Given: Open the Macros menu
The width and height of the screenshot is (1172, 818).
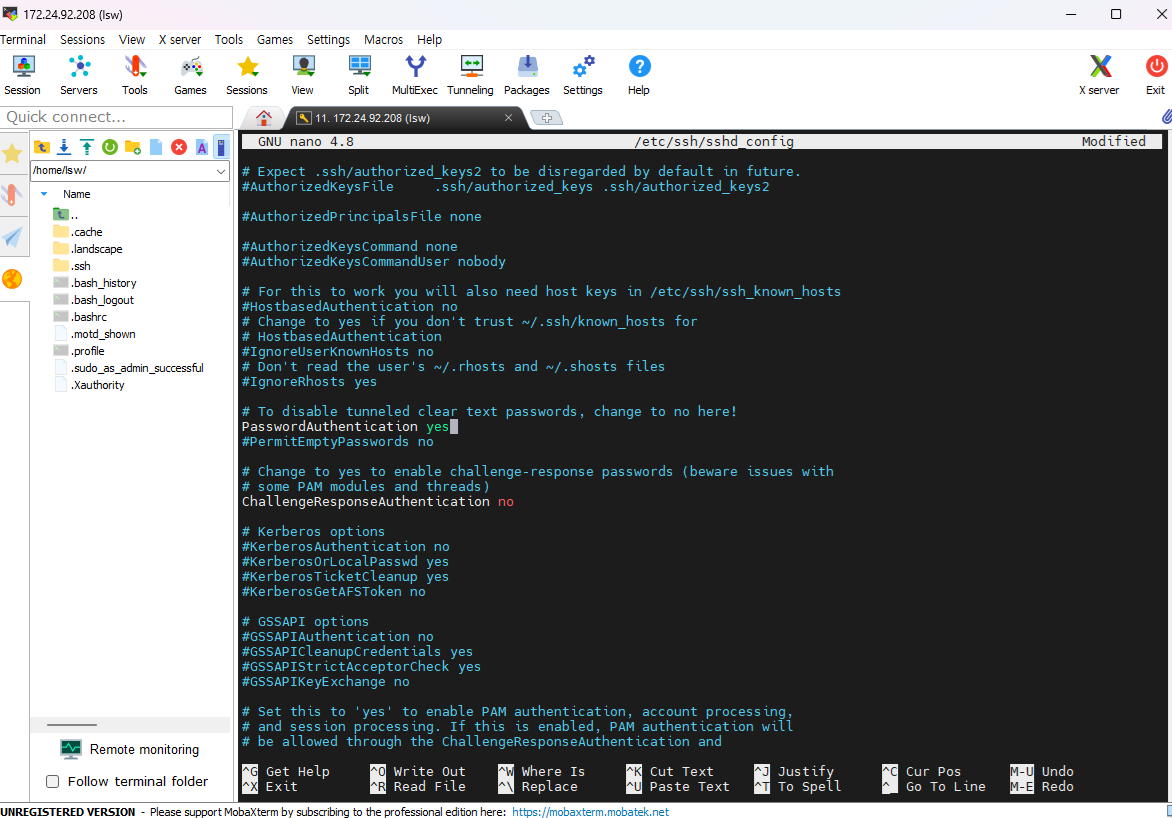Looking at the screenshot, I should [x=383, y=40].
